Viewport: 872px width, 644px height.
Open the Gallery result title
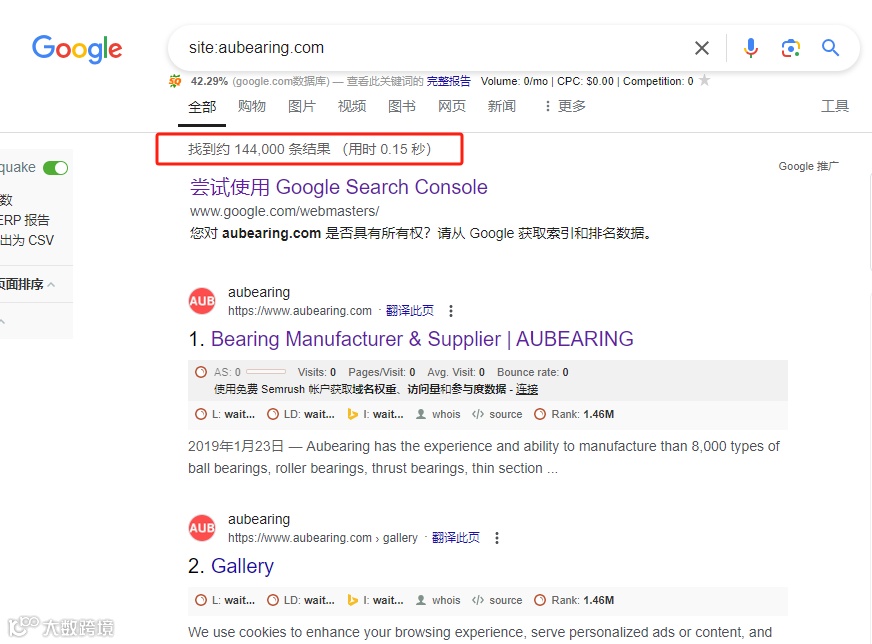point(242,566)
